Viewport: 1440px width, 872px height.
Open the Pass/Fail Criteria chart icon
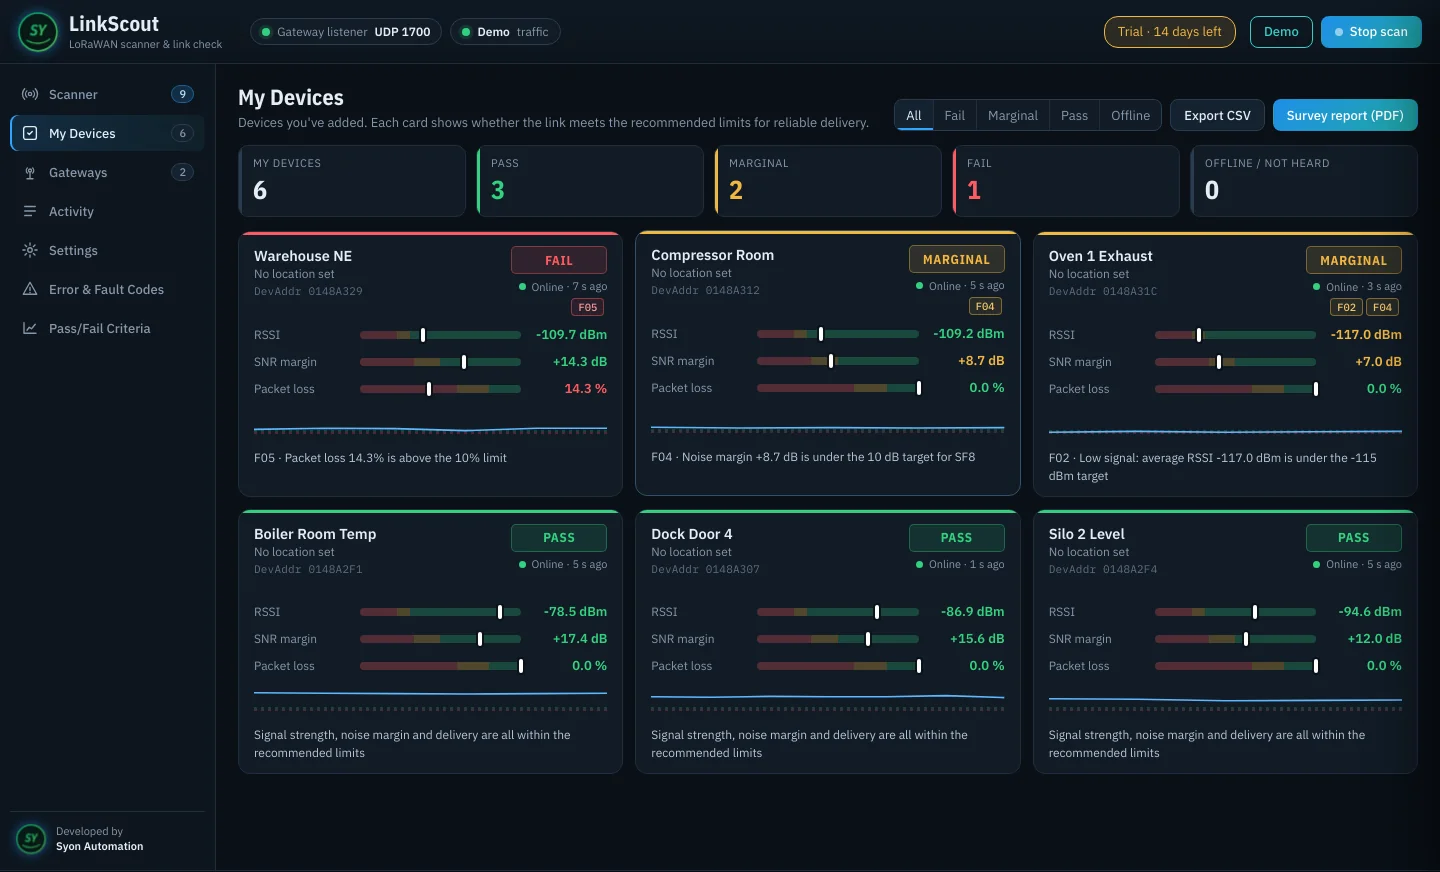pyautogui.click(x=30, y=328)
